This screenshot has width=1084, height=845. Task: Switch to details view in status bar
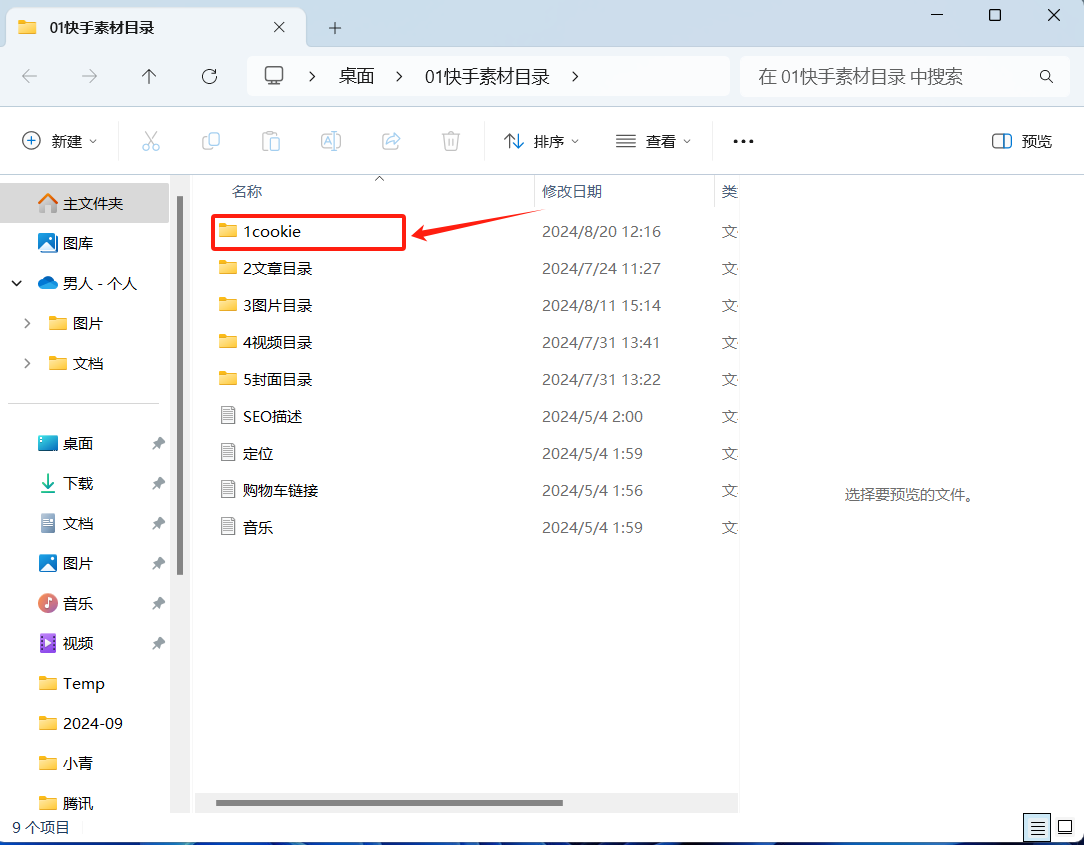pos(1038,827)
